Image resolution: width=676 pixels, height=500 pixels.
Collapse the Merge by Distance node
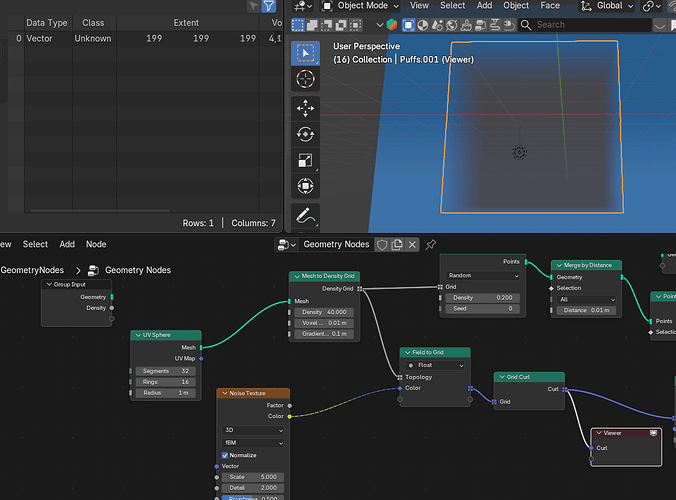tap(559, 266)
